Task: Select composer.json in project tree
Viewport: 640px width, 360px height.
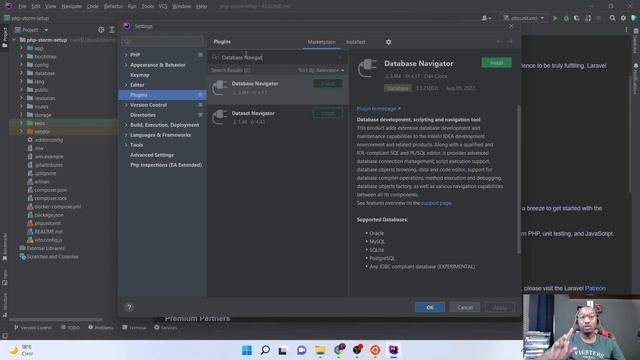Action: pyautogui.click(x=50, y=190)
